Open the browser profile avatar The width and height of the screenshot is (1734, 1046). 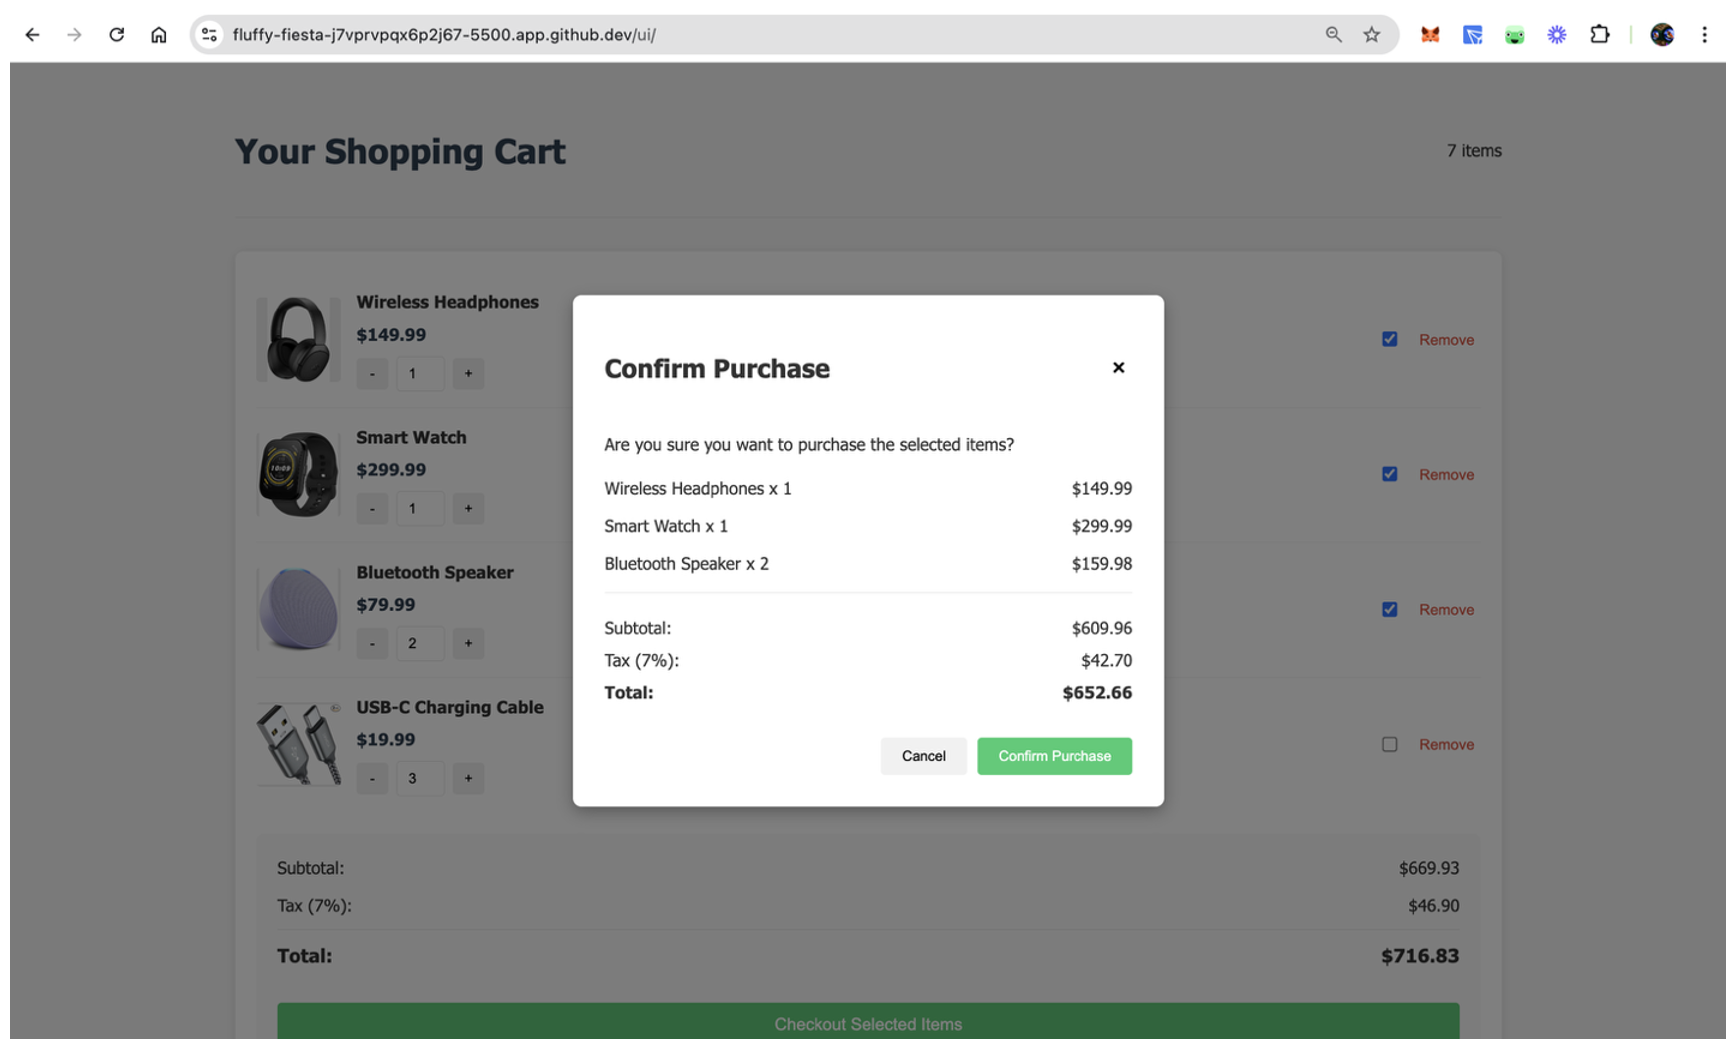[1662, 35]
